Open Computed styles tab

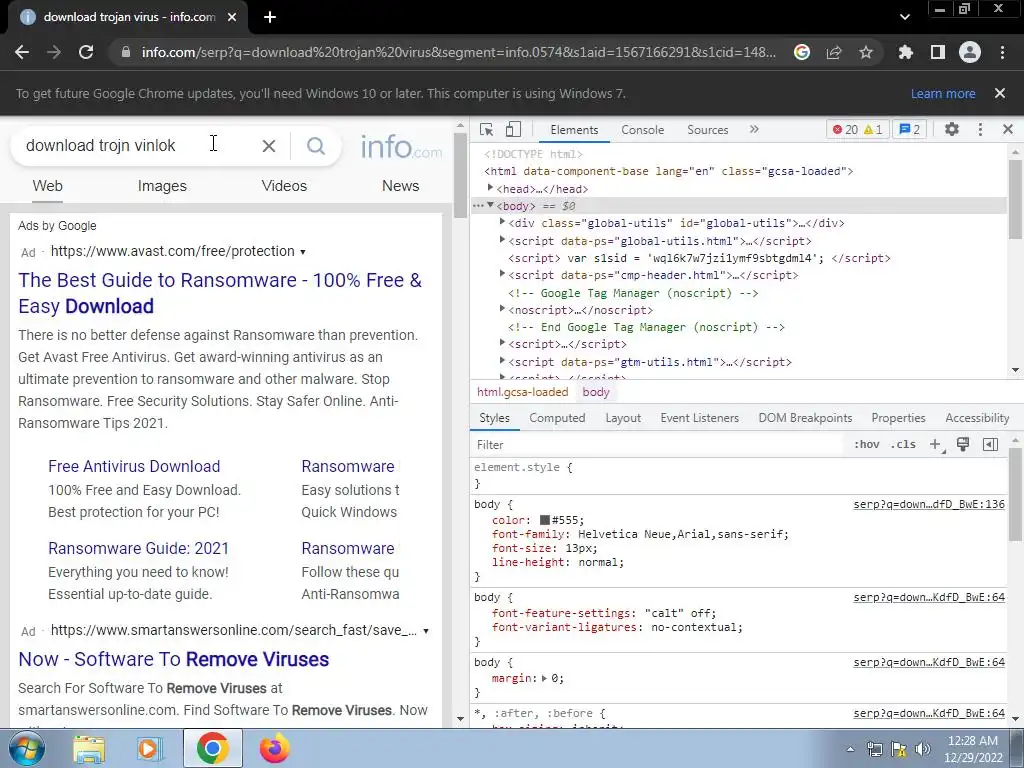(x=557, y=418)
